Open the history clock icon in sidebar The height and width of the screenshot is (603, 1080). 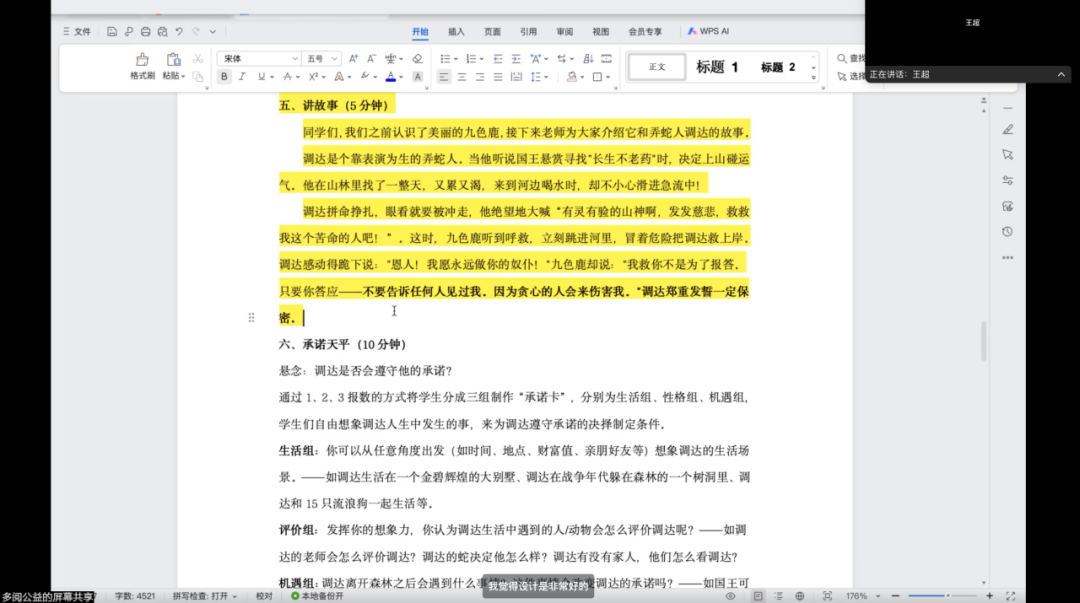click(1008, 232)
